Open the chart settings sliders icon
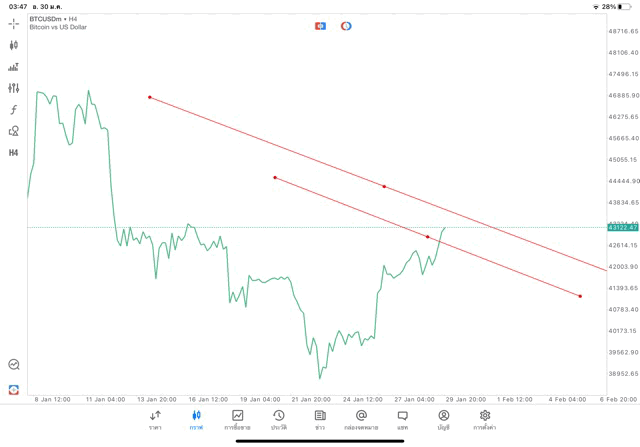 click(x=14, y=88)
